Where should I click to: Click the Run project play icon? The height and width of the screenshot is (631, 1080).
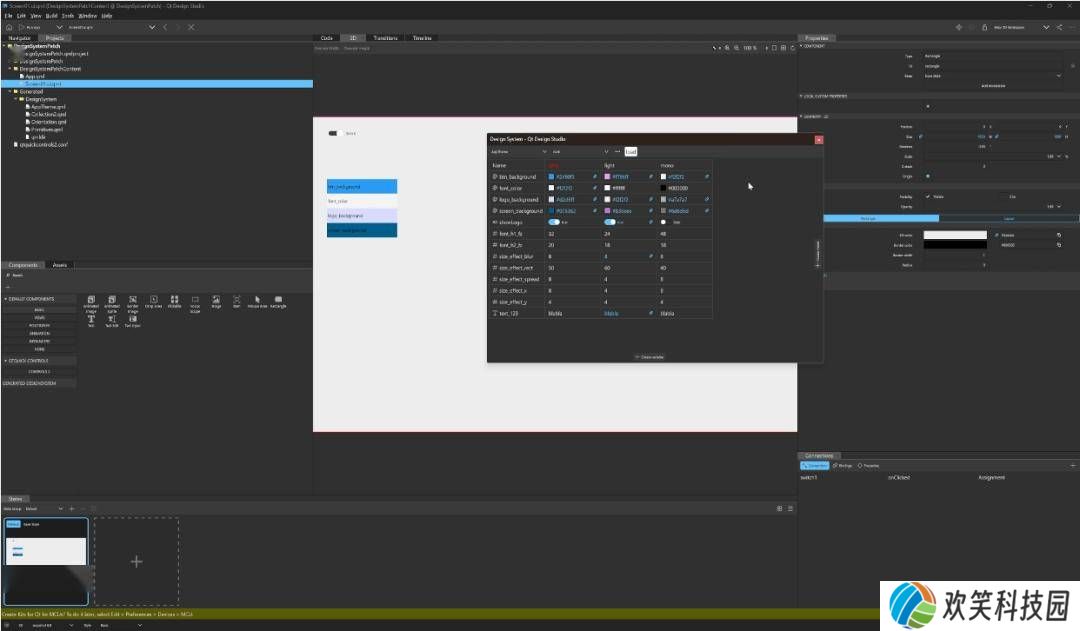pos(21,28)
